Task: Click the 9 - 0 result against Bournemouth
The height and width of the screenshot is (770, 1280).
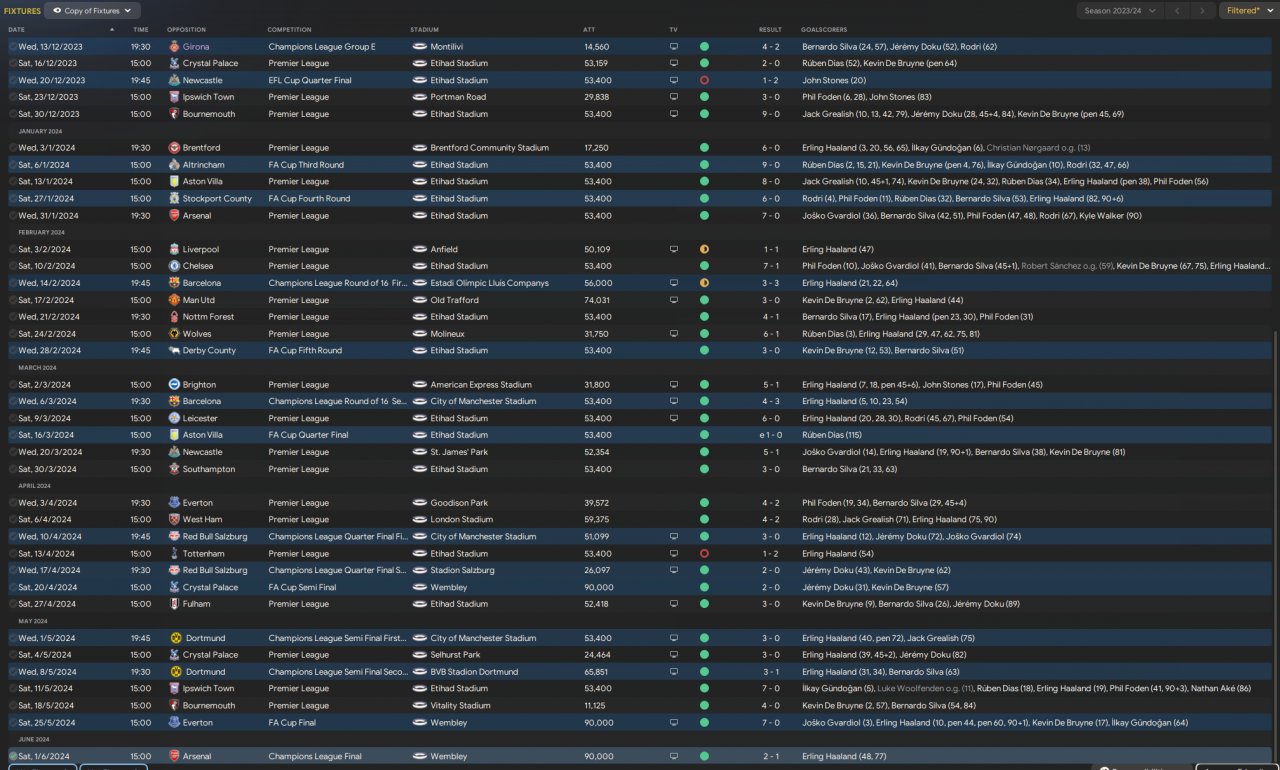Action: click(x=770, y=114)
